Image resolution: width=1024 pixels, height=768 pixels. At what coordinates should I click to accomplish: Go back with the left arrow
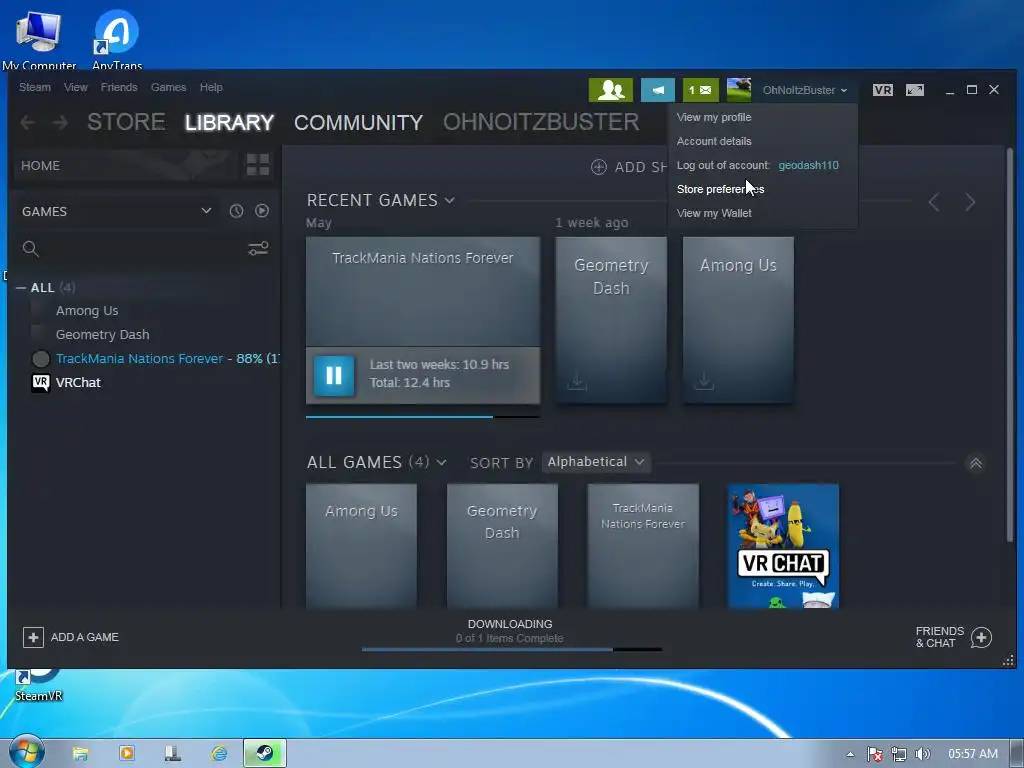[27, 122]
